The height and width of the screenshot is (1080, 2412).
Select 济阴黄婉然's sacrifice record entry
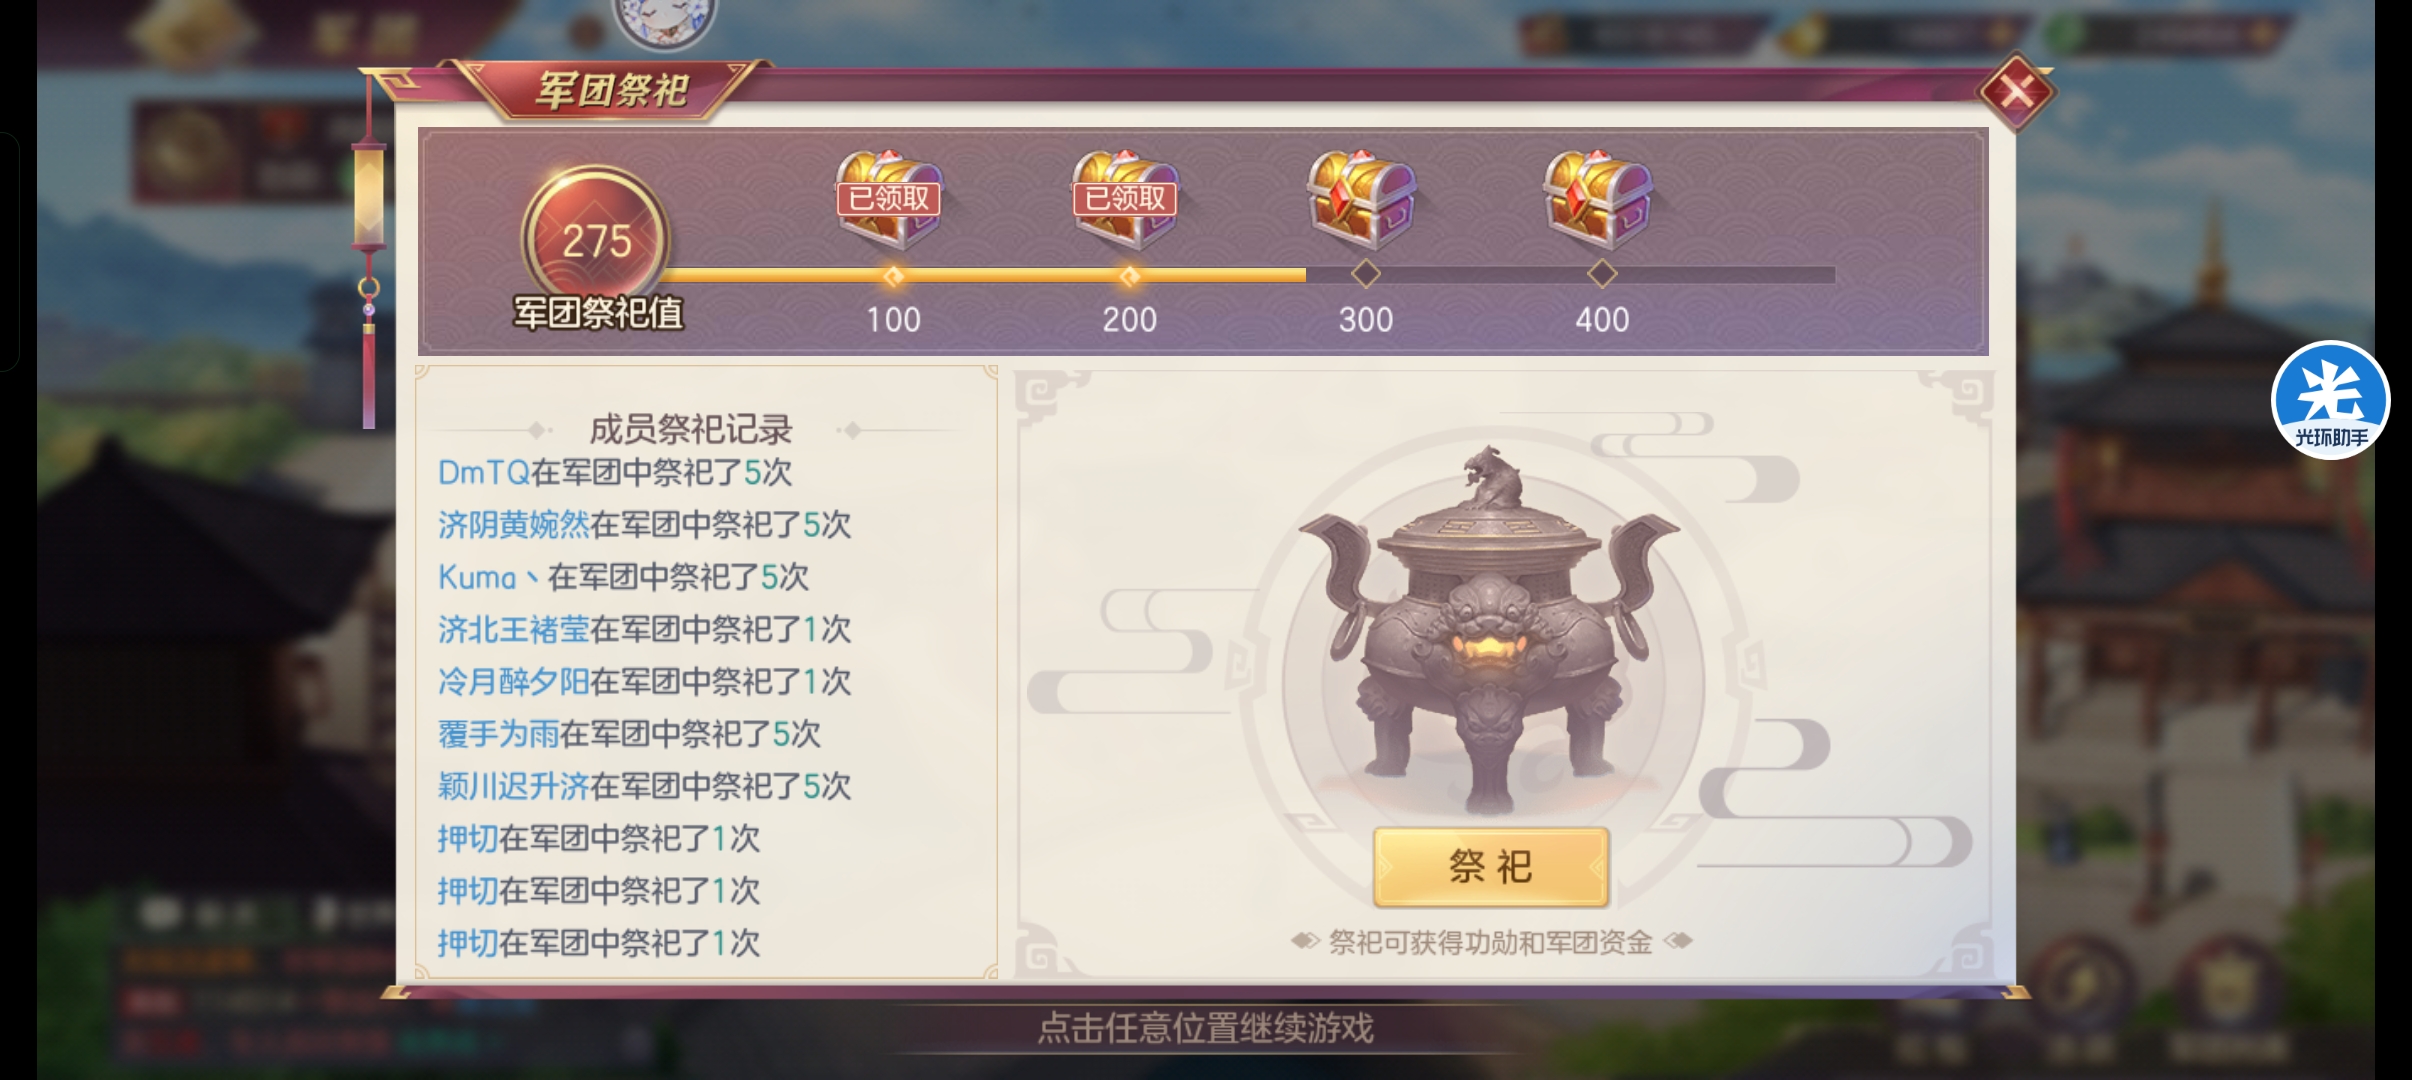[x=644, y=524]
